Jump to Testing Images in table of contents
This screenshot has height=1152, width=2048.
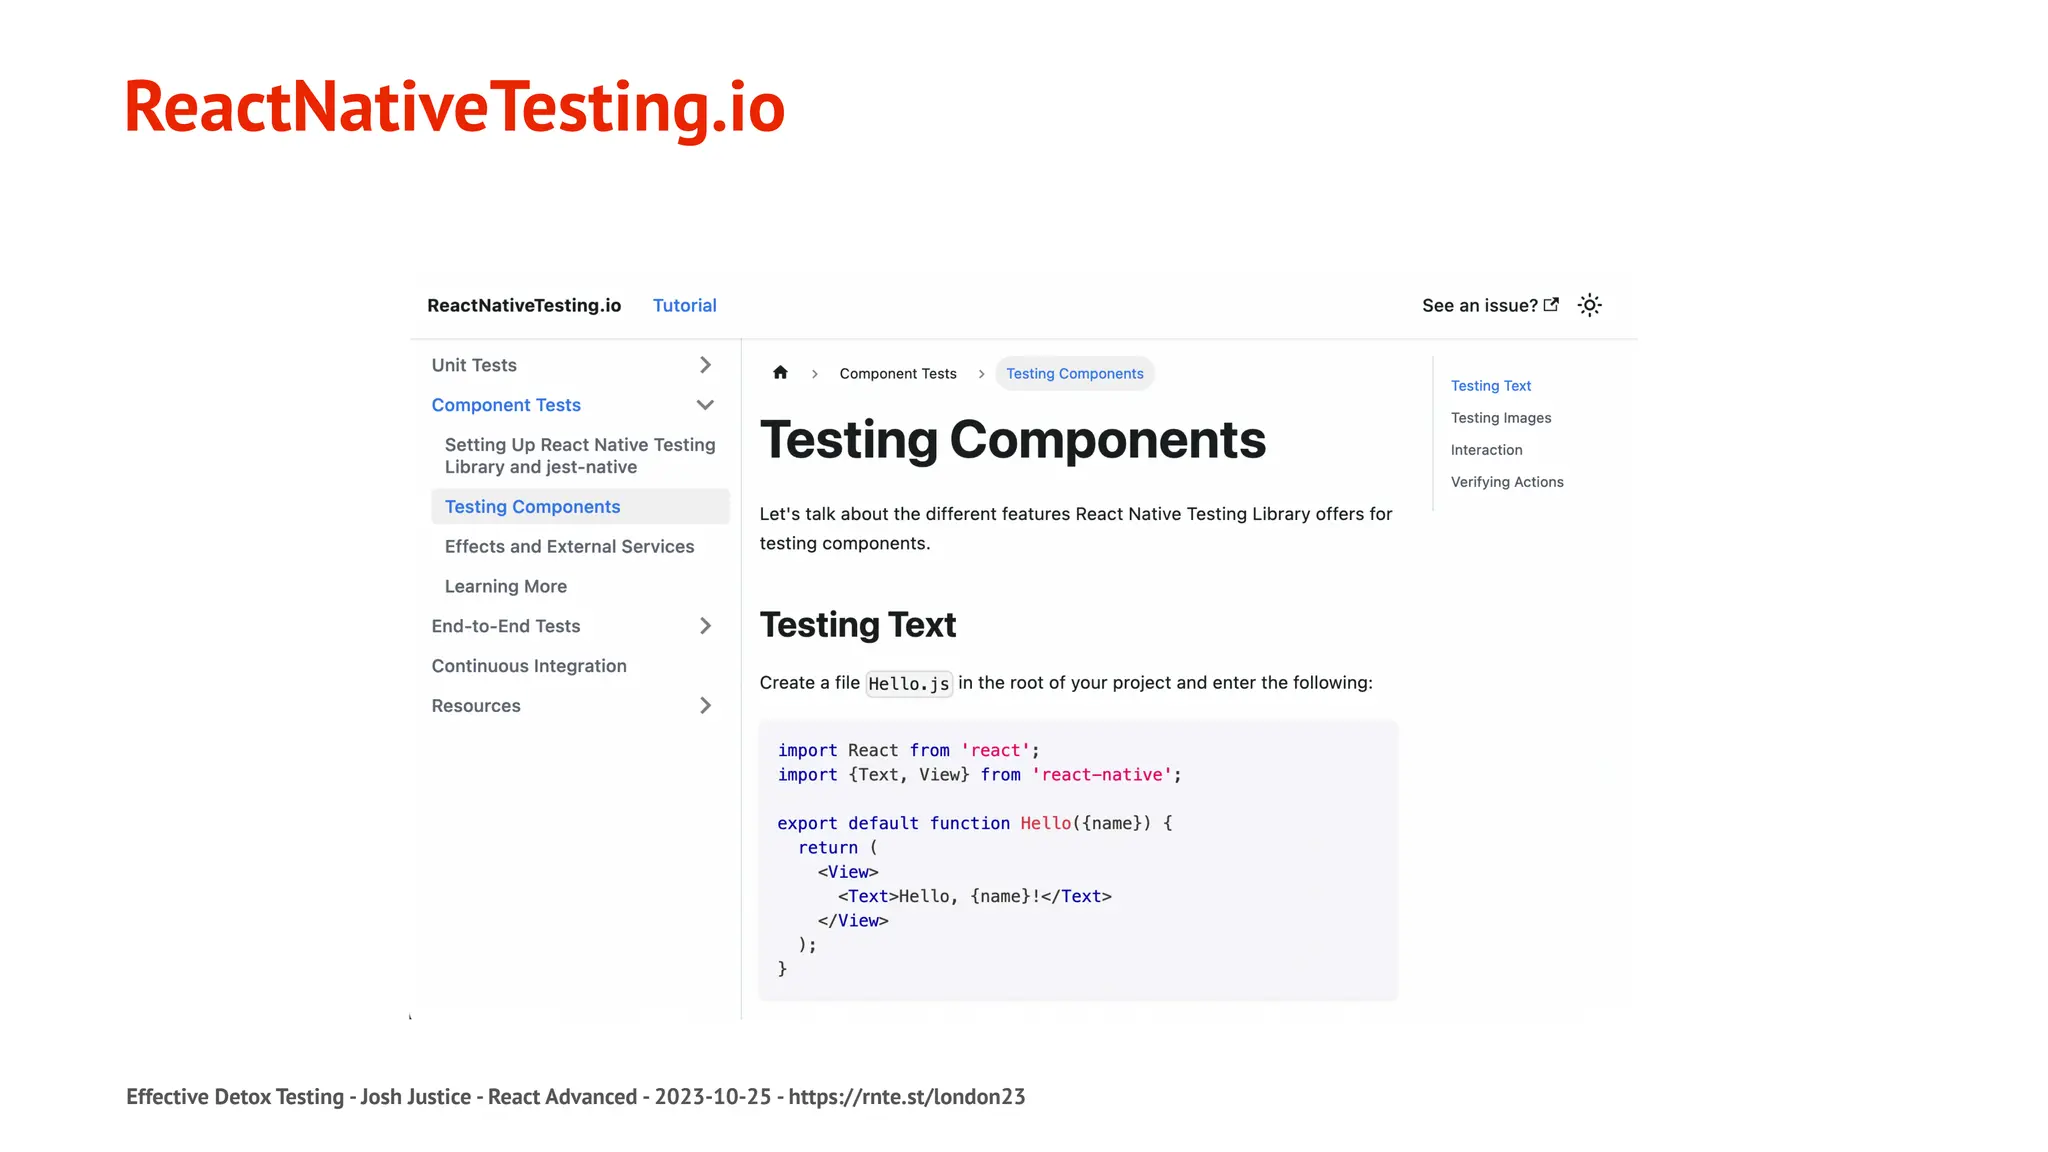point(1501,418)
